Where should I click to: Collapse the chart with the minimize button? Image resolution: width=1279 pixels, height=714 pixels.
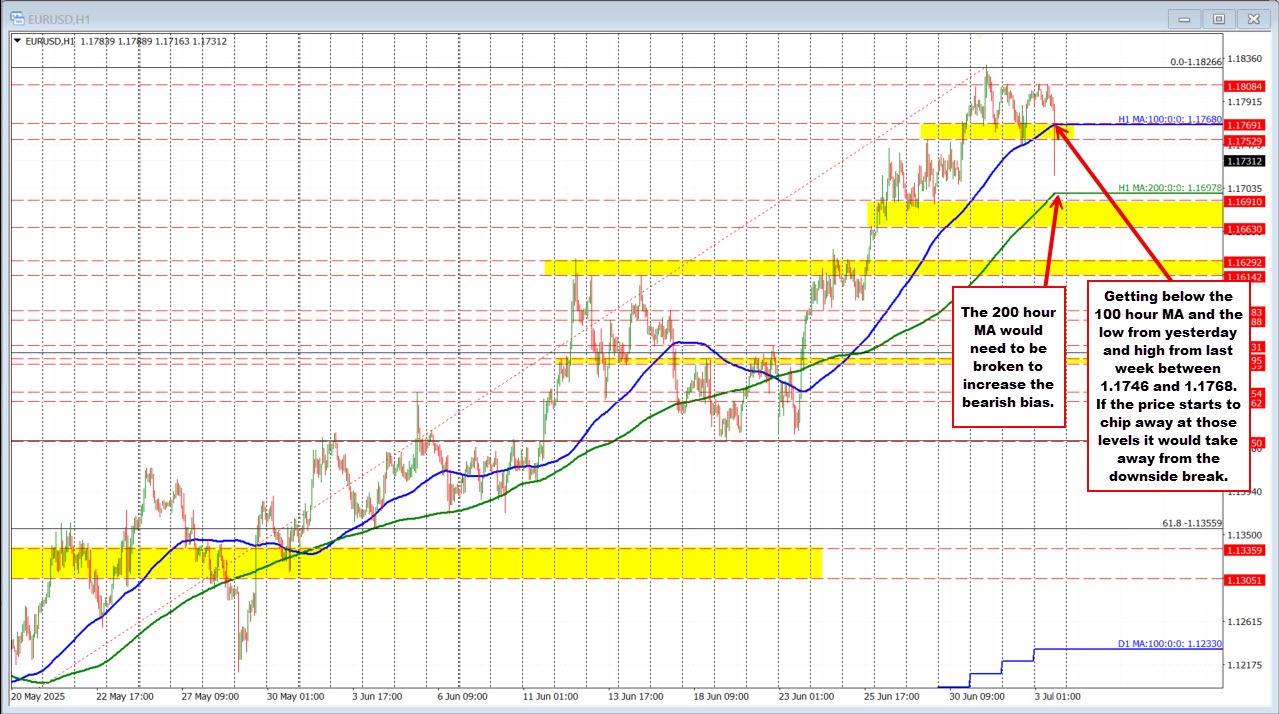click(1183, 18)
